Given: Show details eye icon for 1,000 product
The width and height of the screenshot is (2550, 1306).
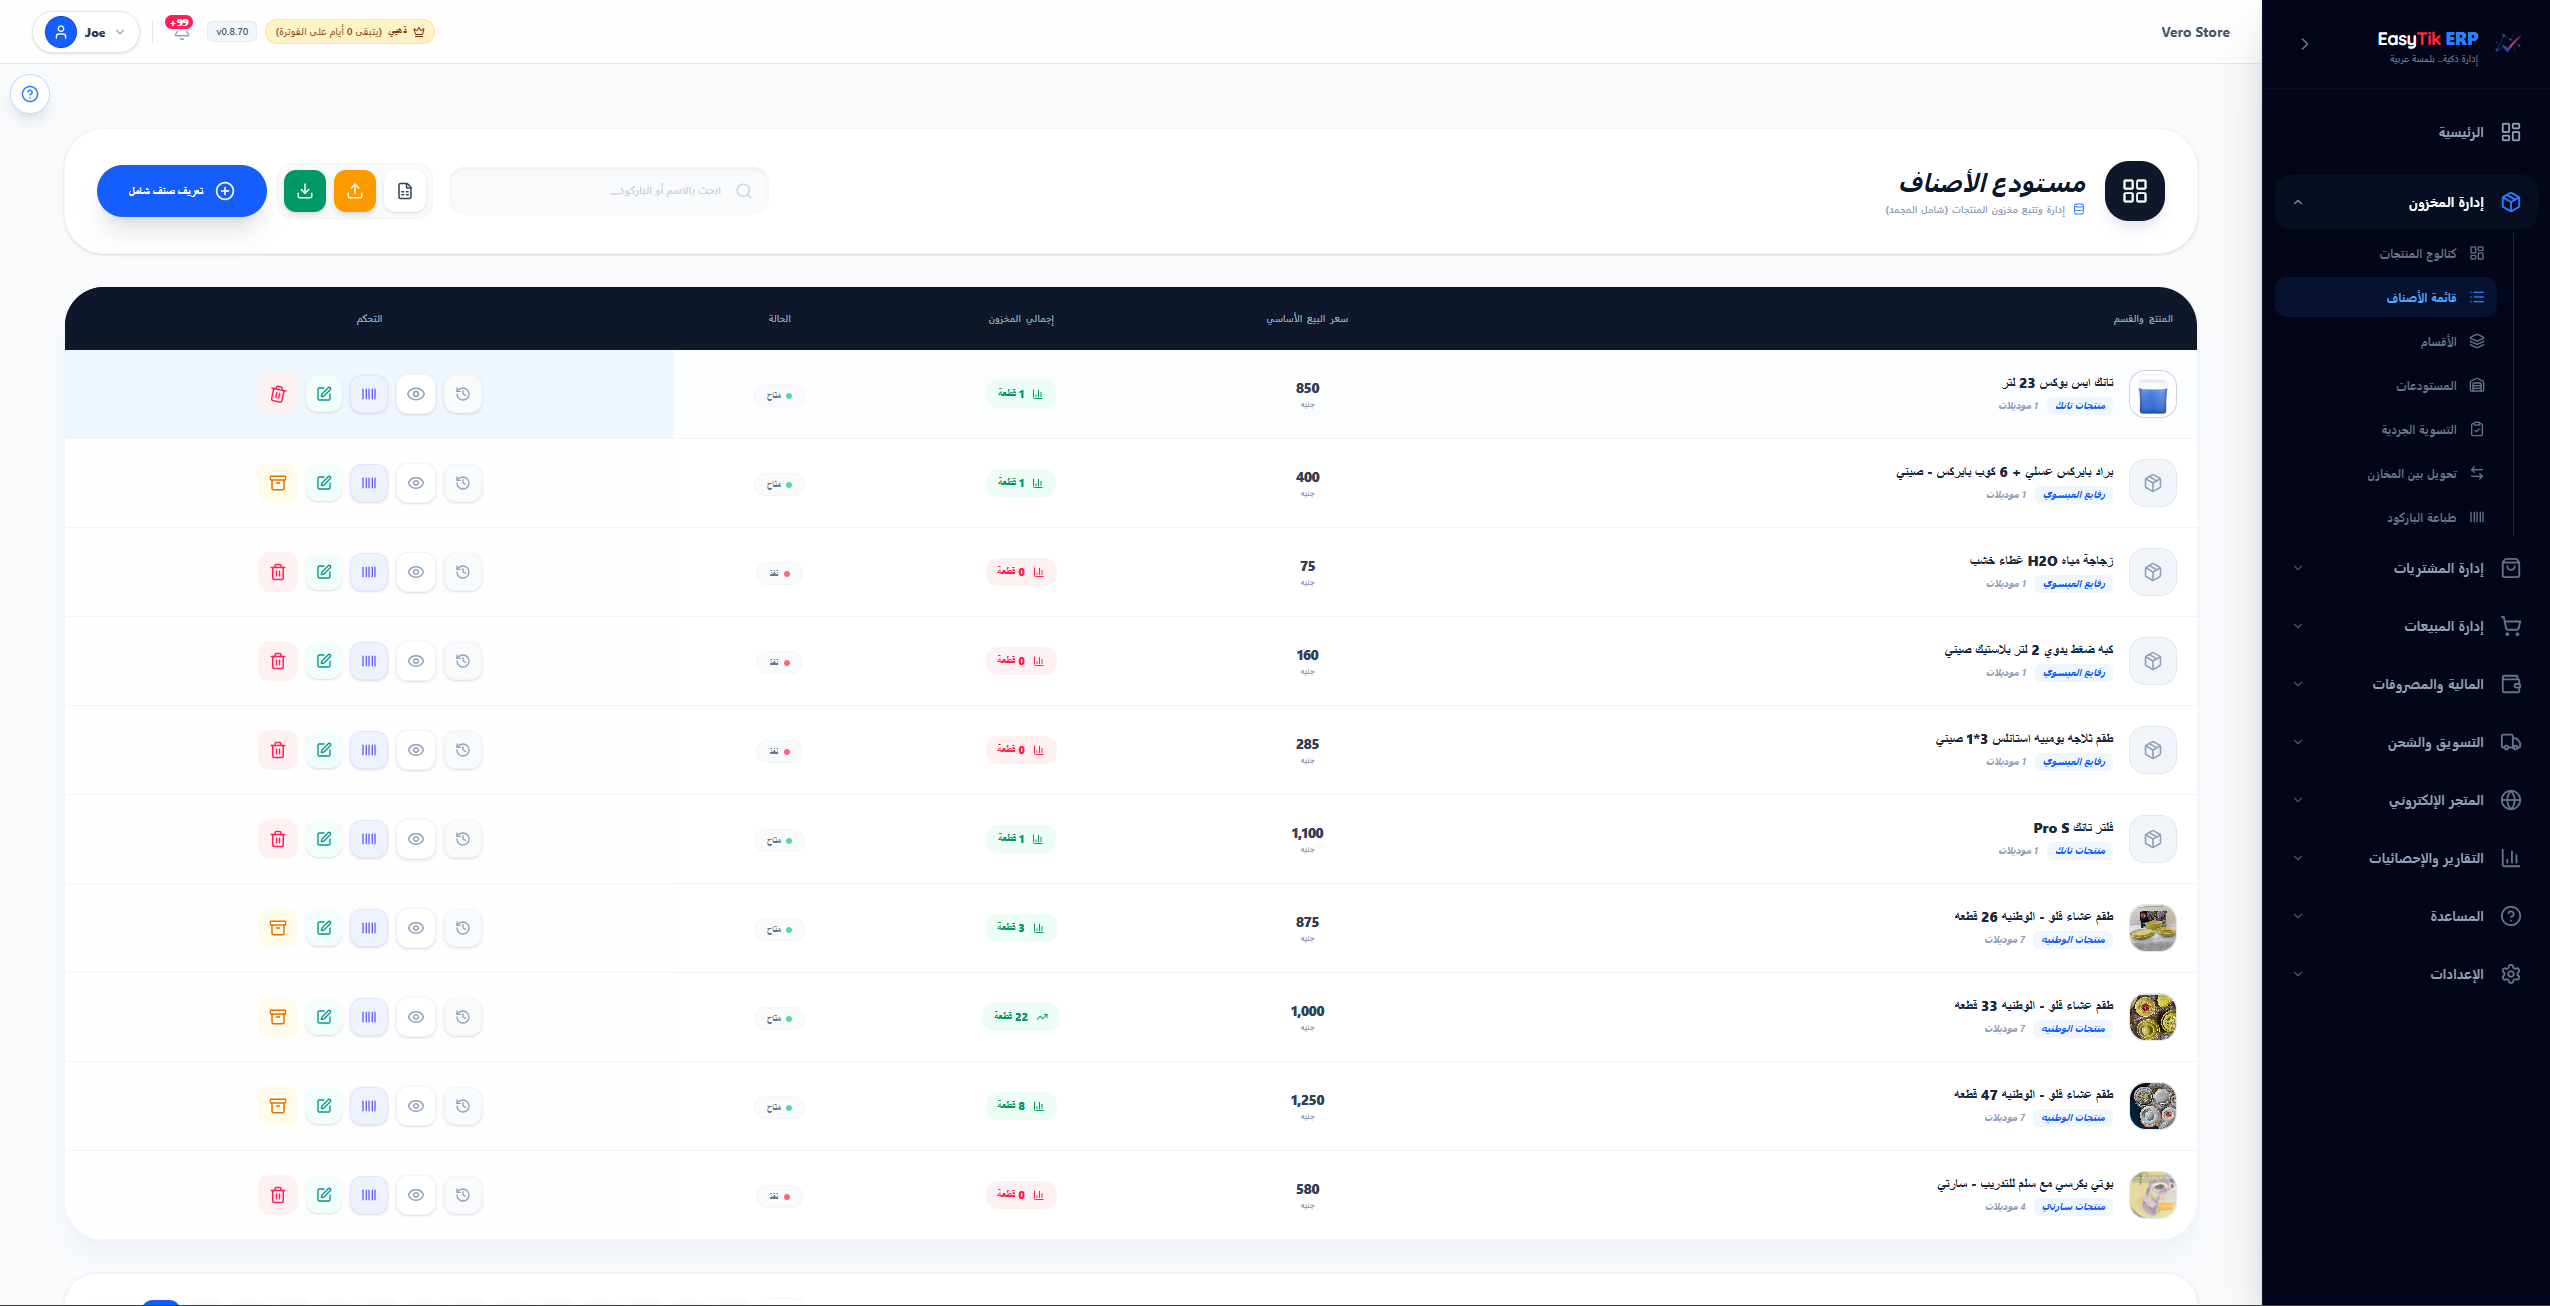Looking at the screenshot, I should [416, 1017].
